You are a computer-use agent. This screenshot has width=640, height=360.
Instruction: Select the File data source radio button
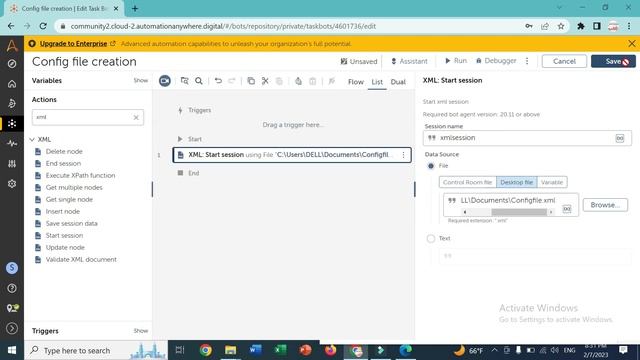(x=431, y=166)
